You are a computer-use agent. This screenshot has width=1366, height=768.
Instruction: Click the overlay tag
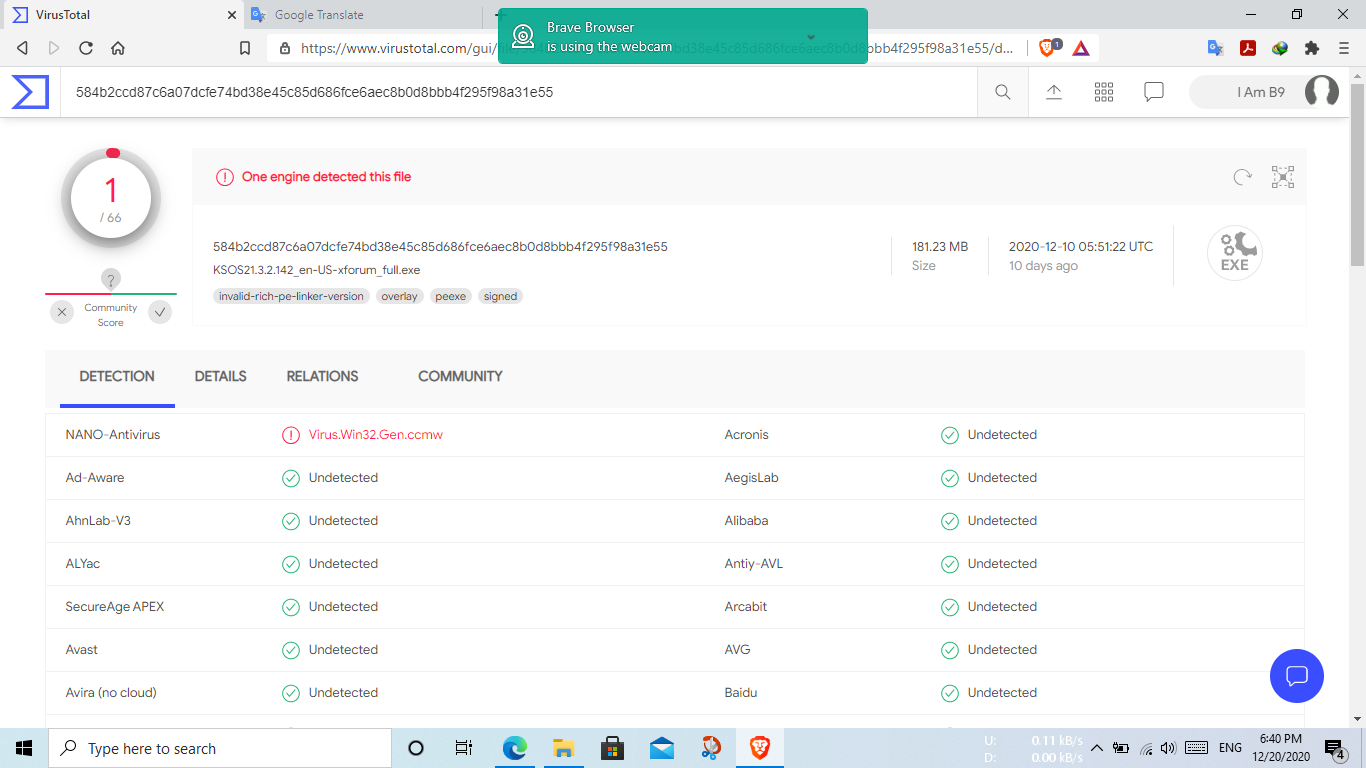[399, 296]
